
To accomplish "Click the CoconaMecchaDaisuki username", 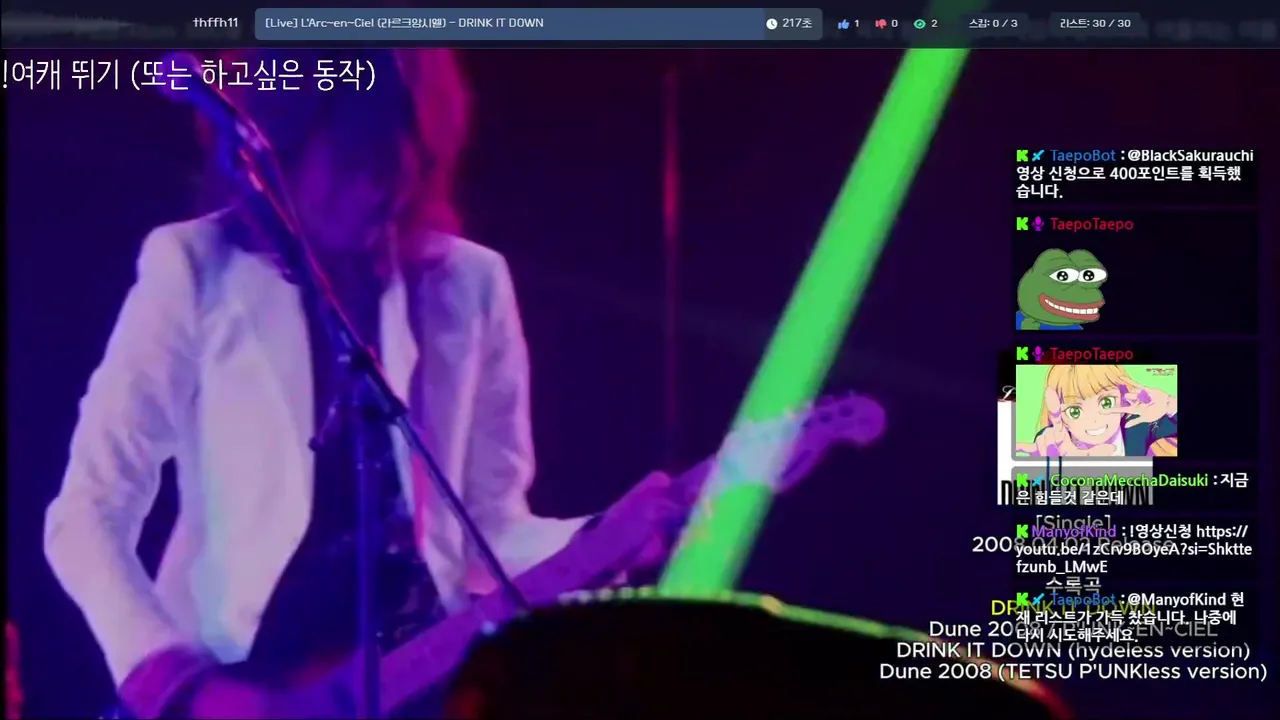I will click(1129, 481).
